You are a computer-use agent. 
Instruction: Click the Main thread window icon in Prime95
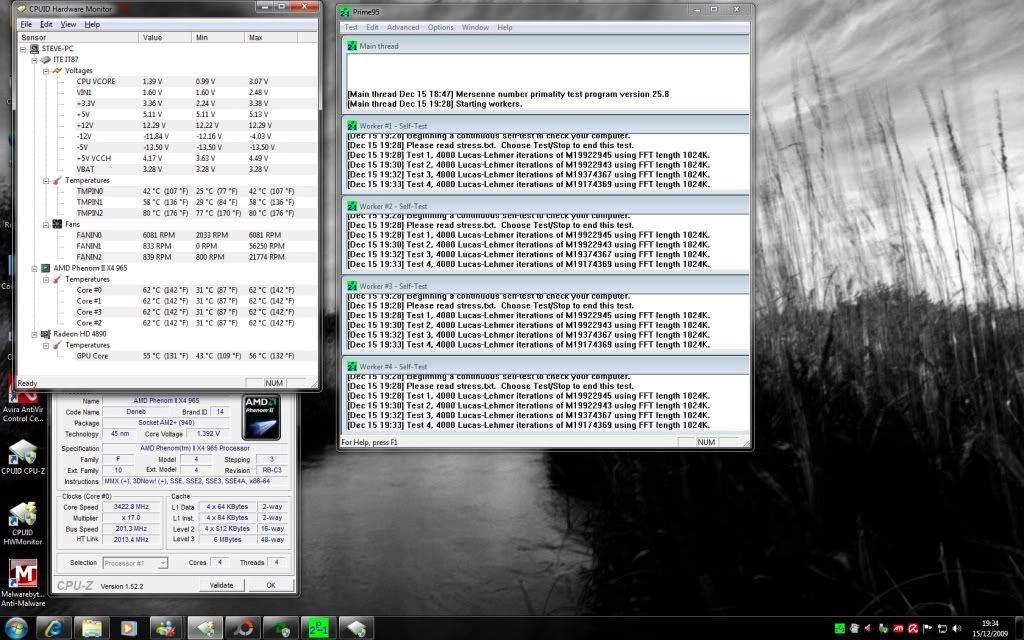pyautogui.click(x=353, y=46)
